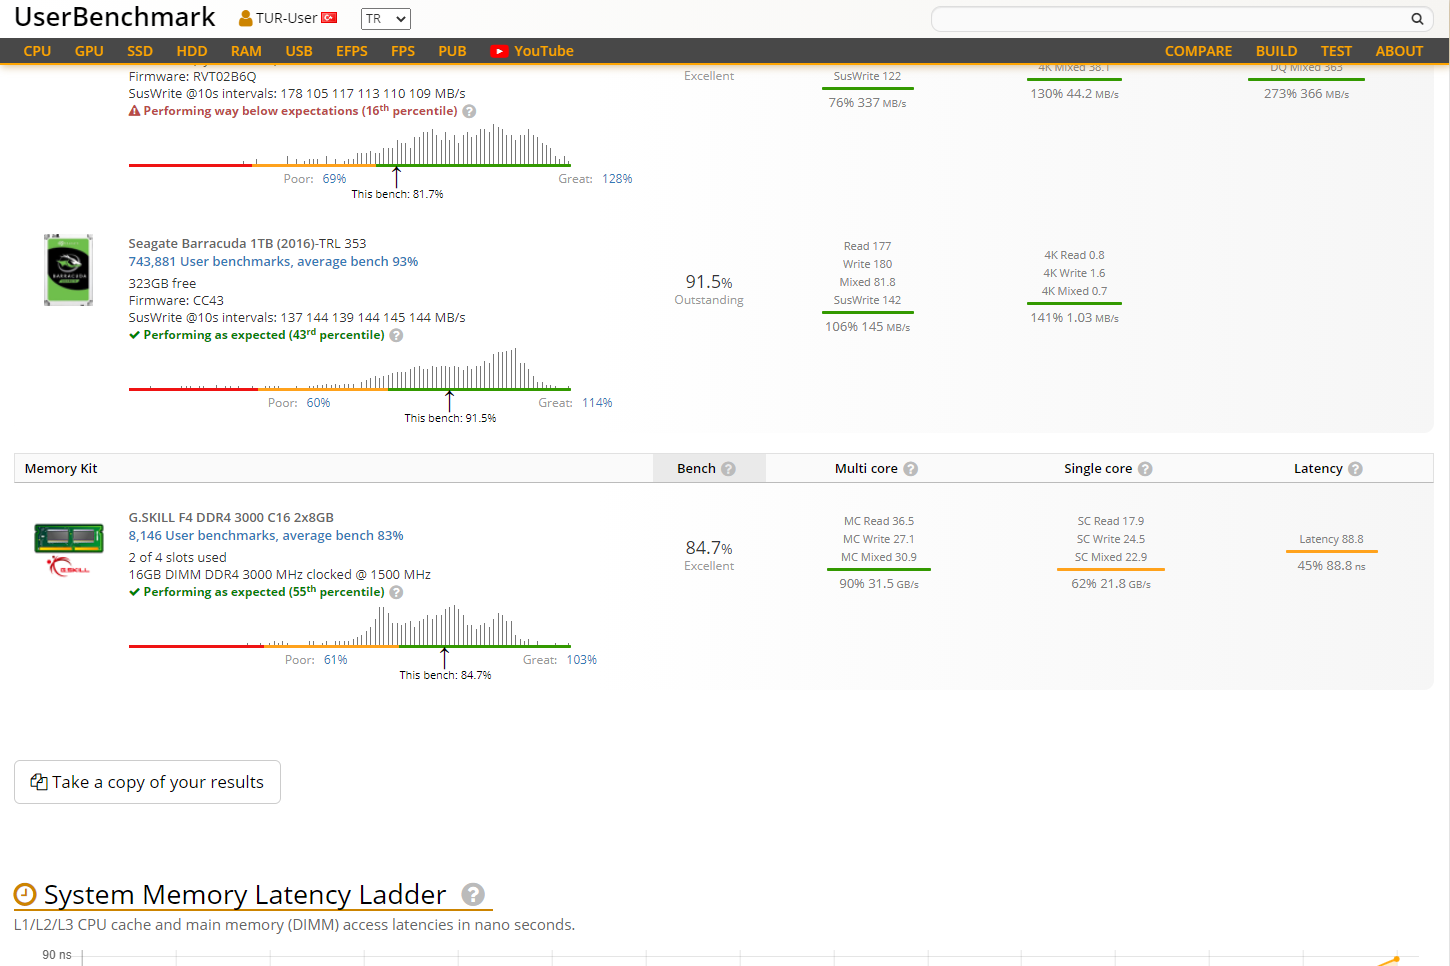Click the Poor 61% link for G.SKILL
This screenshot has width=1450, height=966.
(336, 660)
